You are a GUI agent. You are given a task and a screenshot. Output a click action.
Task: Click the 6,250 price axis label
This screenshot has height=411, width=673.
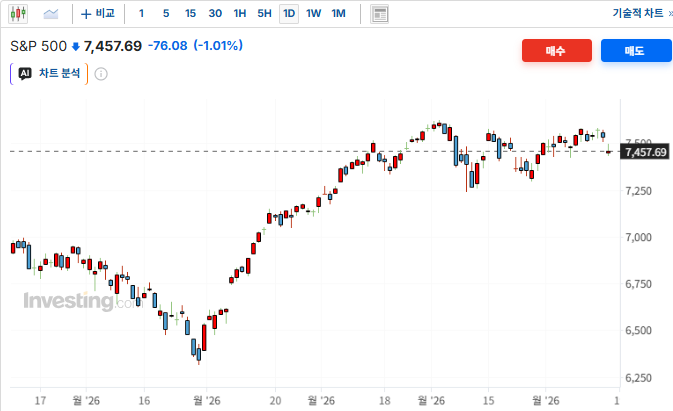pyautogui.click(x=638, y=378)
